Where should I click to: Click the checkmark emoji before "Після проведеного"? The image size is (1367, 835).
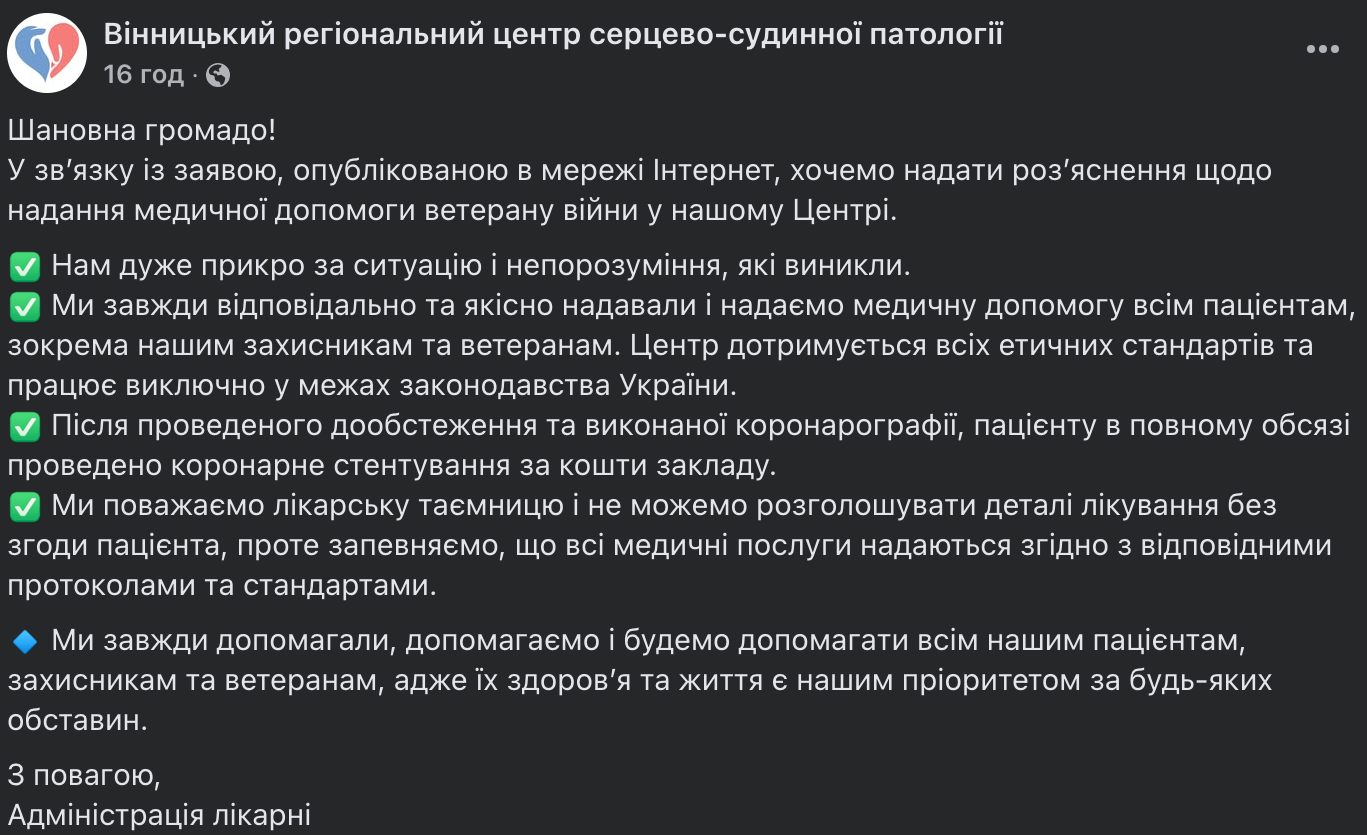tap(24, 427)
